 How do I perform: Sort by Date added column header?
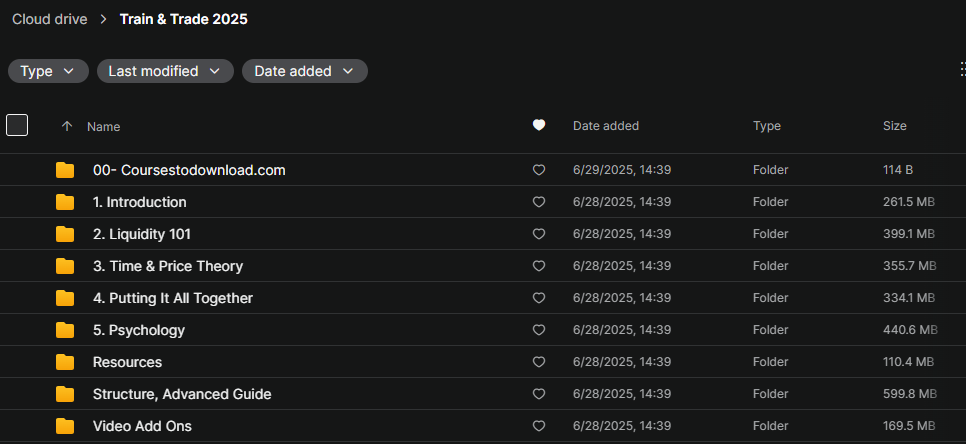click(606, 126)
